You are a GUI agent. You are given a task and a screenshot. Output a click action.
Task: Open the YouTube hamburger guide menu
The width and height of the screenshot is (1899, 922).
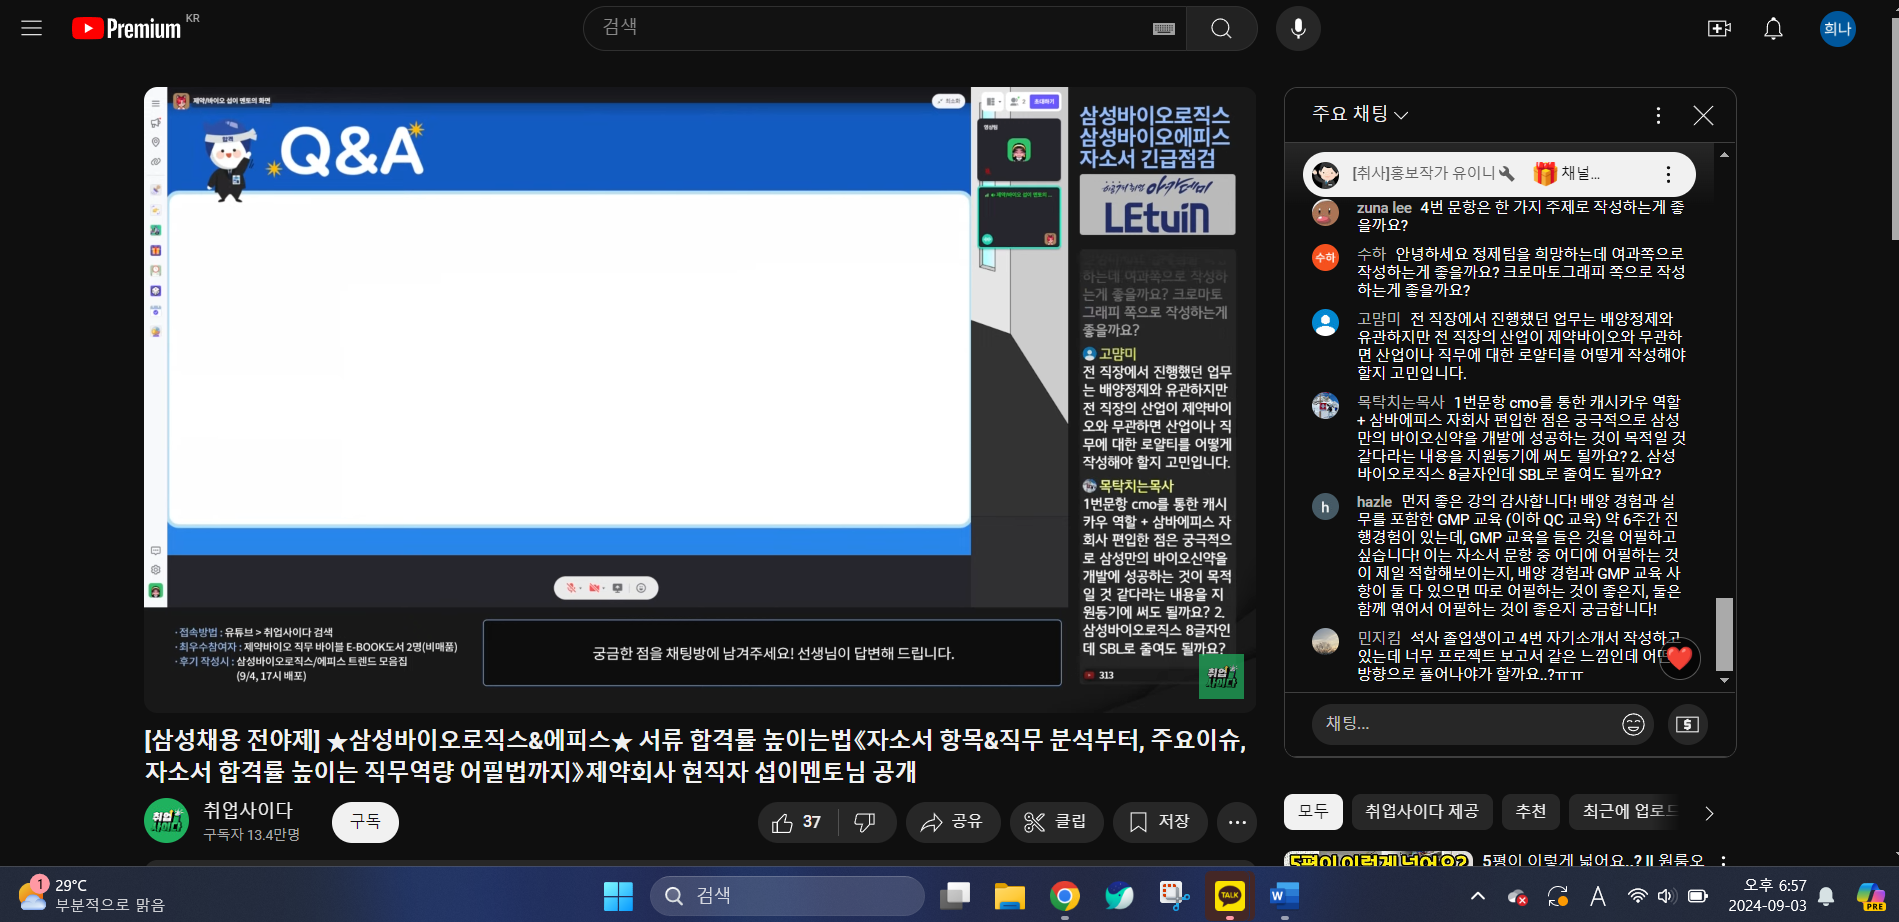coord(32,28)
